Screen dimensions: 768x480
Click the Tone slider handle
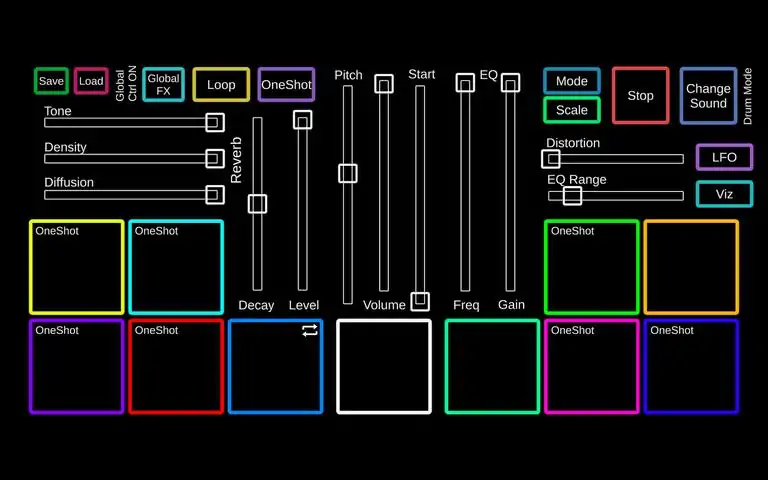coord(214,122)
